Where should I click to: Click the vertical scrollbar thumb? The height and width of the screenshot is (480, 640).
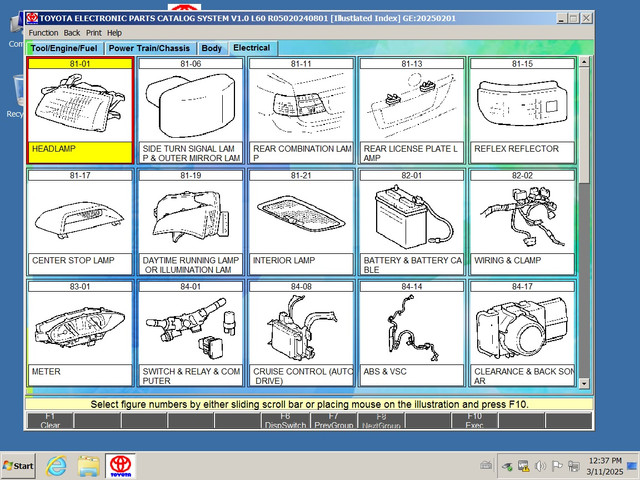coord(584,124)
